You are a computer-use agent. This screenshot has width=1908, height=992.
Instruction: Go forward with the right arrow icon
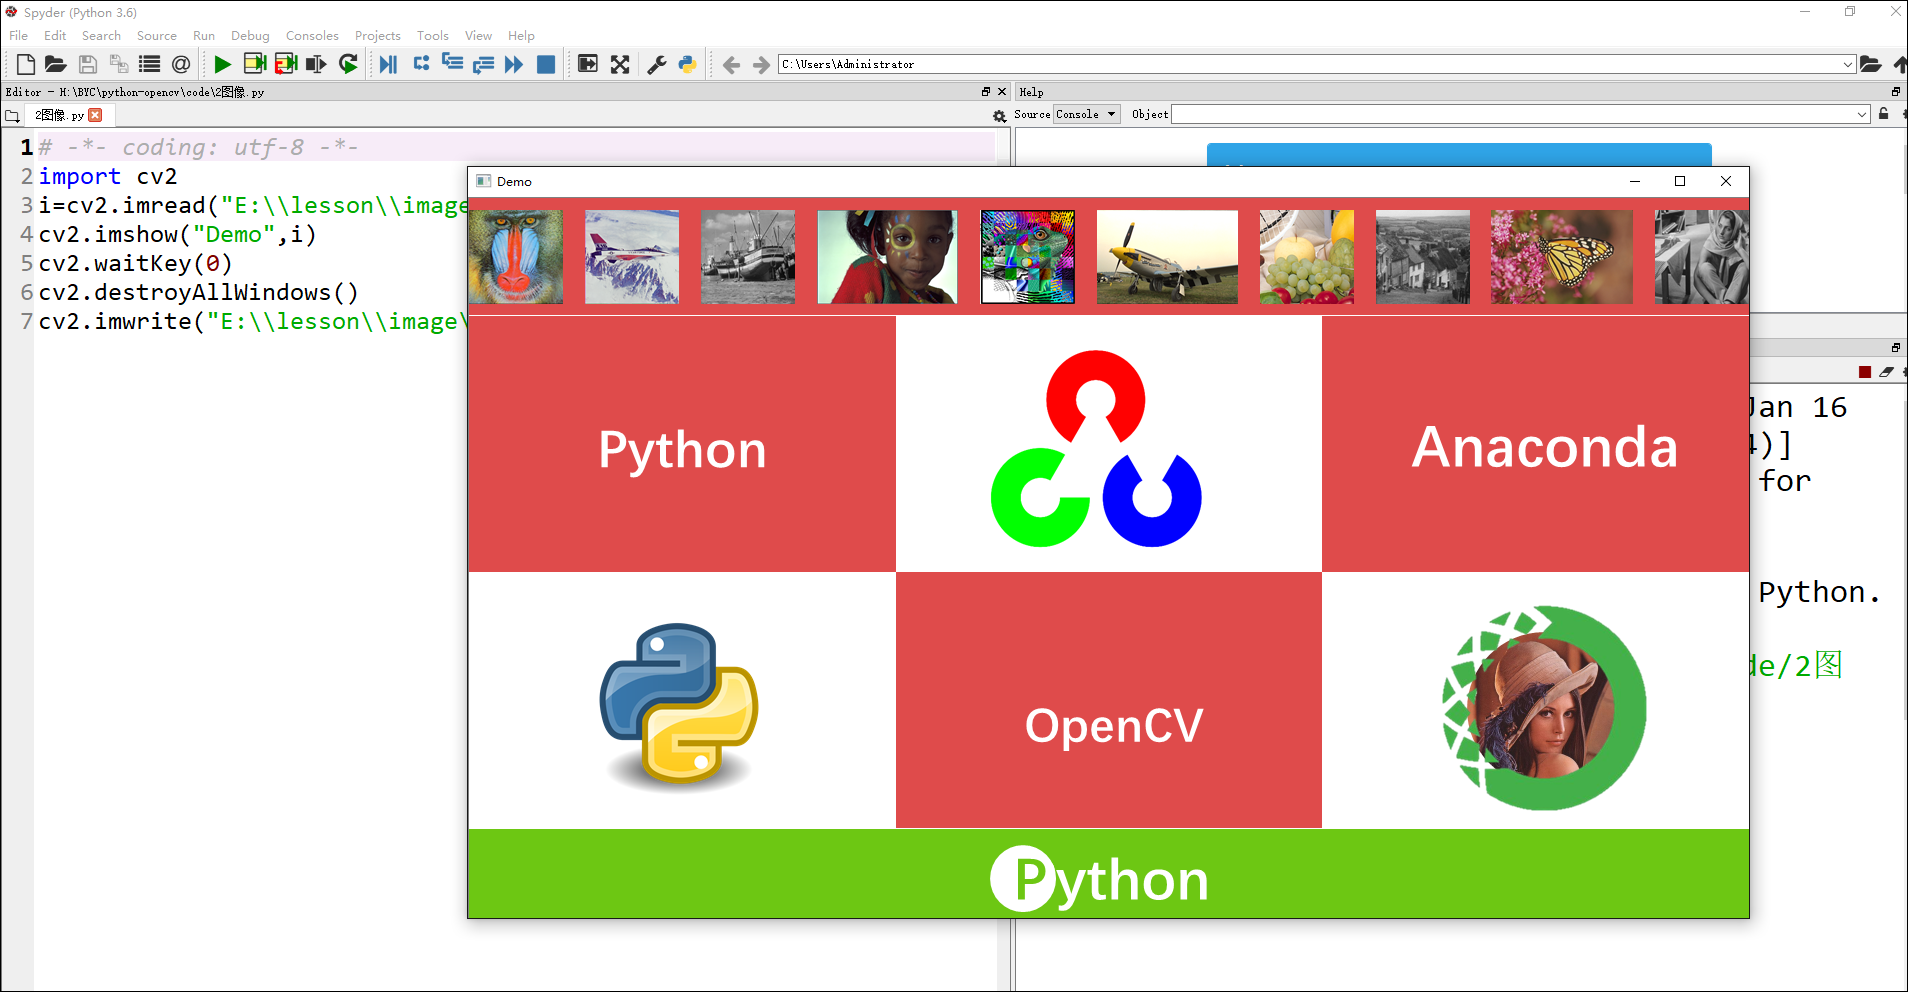coord(761,64)
